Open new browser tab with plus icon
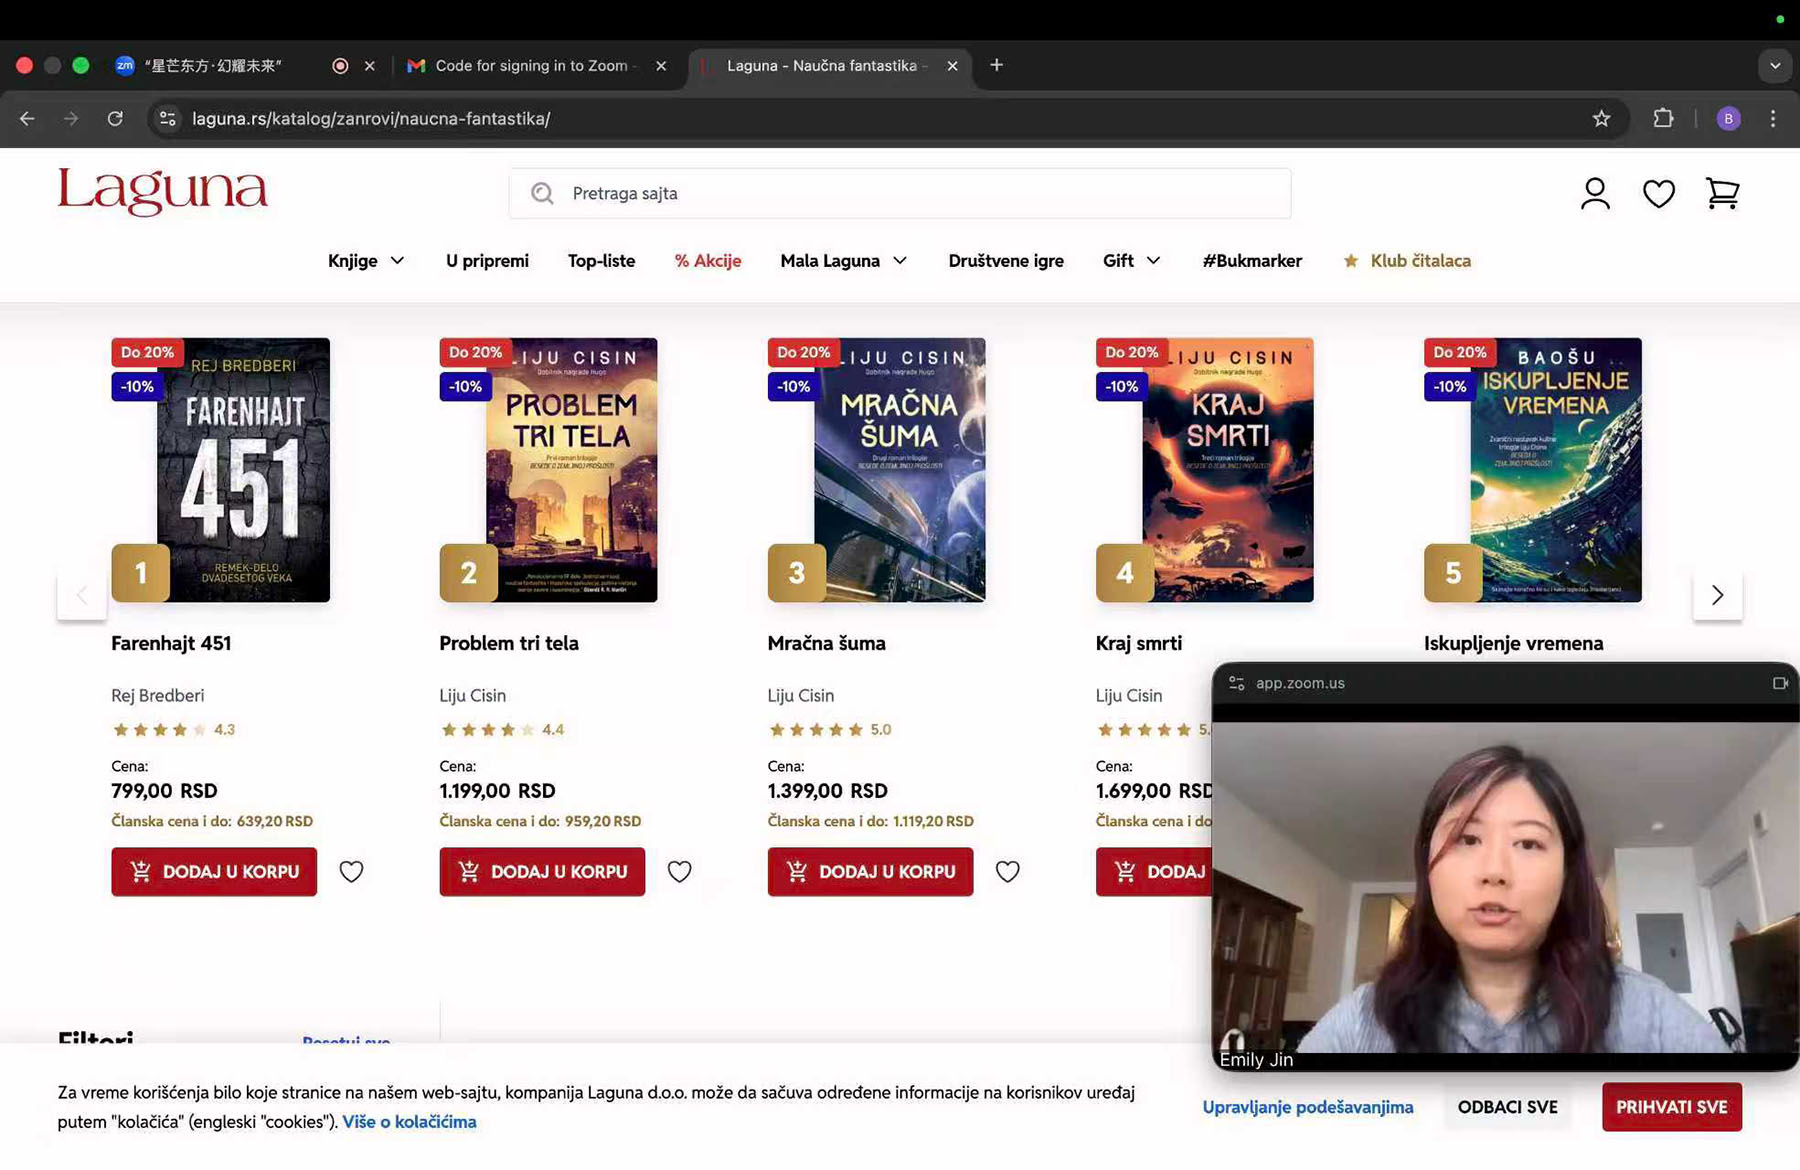This screenshot has width=1800, height=1170. click(996, 65)
